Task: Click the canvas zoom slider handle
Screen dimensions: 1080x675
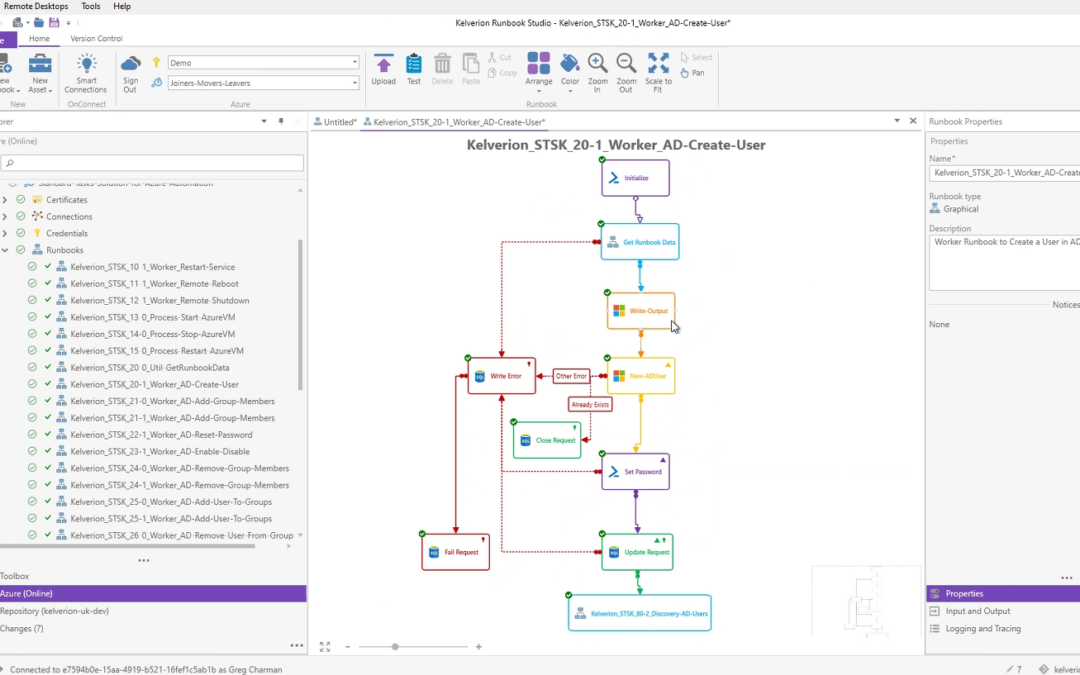Action: [x=395, y=647]
